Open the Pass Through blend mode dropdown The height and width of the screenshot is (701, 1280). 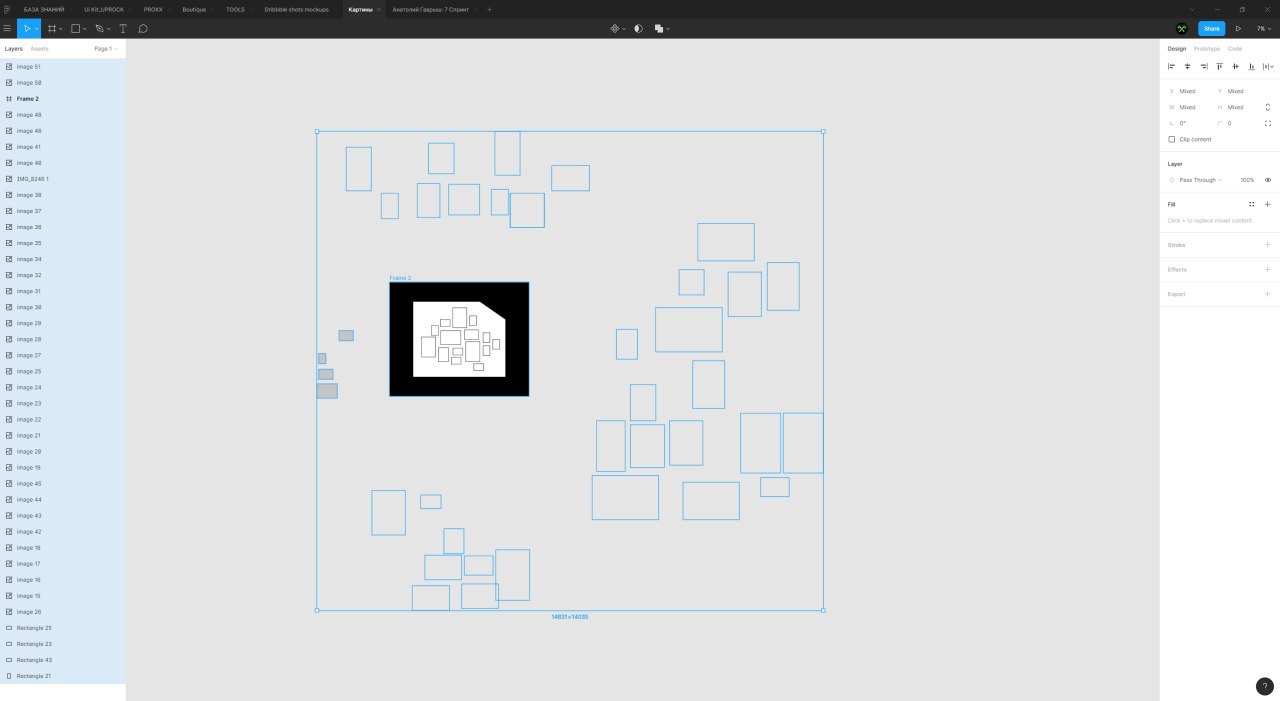click(1200, 180)
